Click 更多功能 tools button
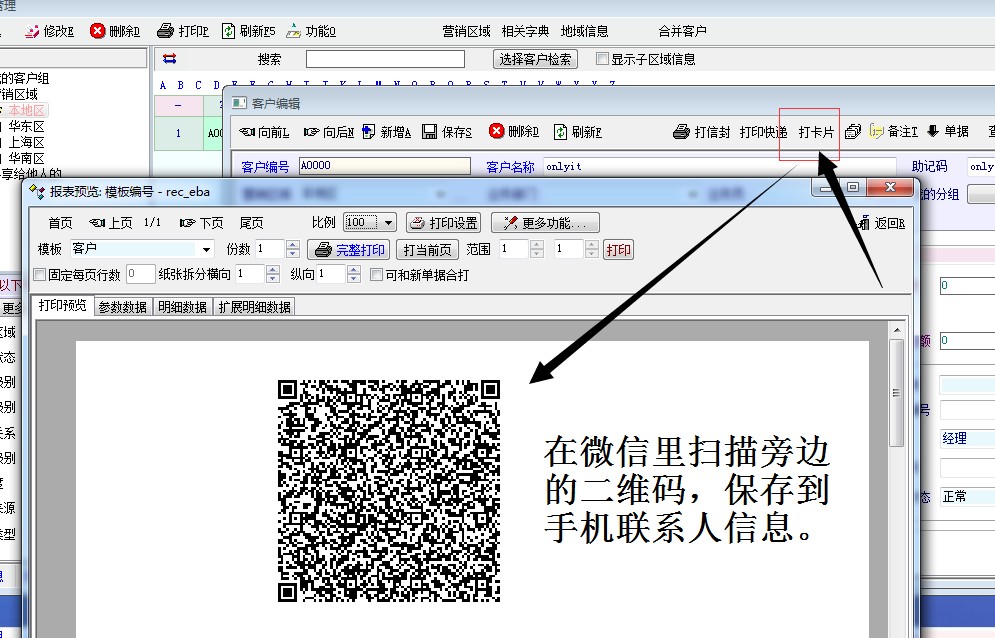The width and height of the screenshot is (995, 638). pos(550,223)
